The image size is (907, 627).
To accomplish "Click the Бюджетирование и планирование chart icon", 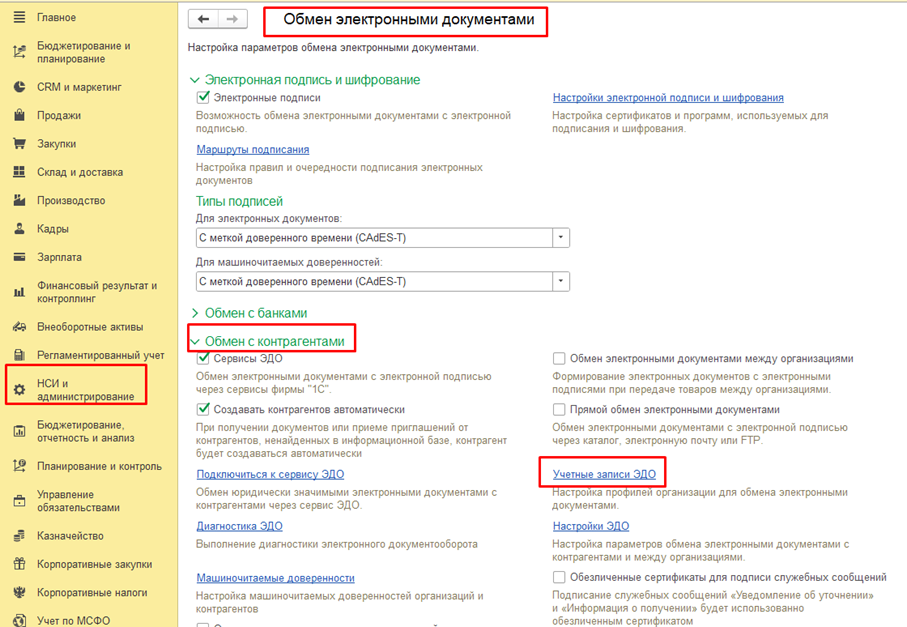I will [x=19, y=52].
